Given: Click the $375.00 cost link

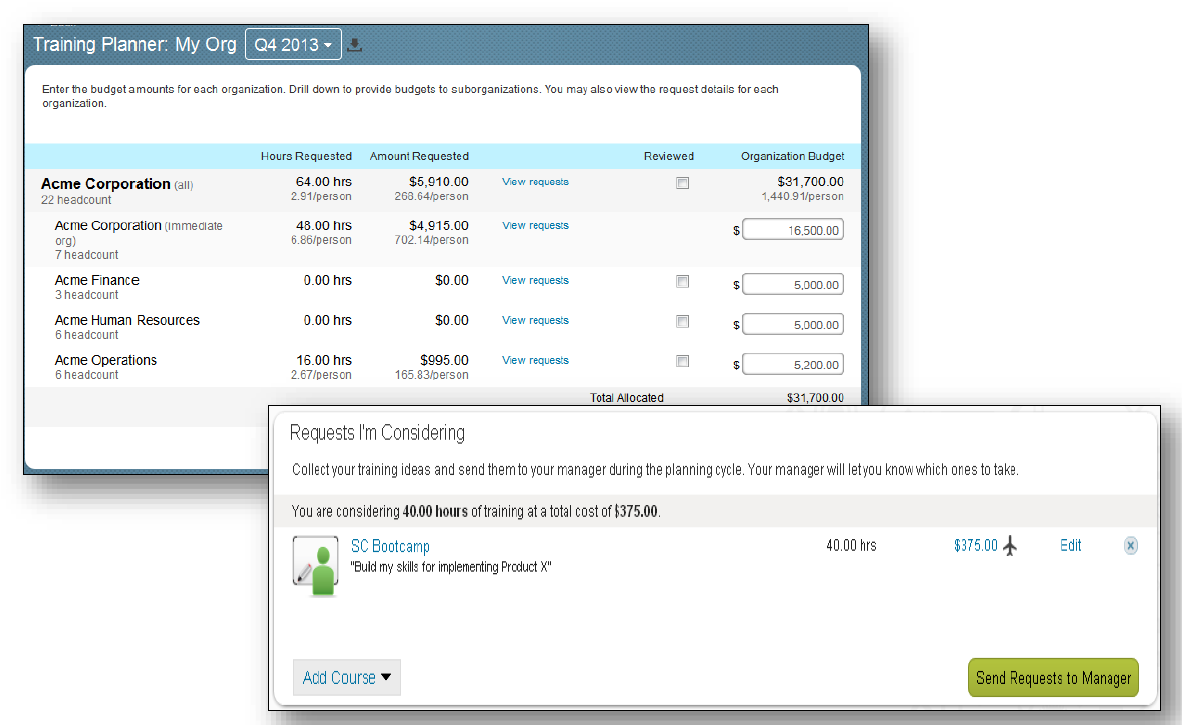Looking at the screenshot, I should click(x=975, y=546).
